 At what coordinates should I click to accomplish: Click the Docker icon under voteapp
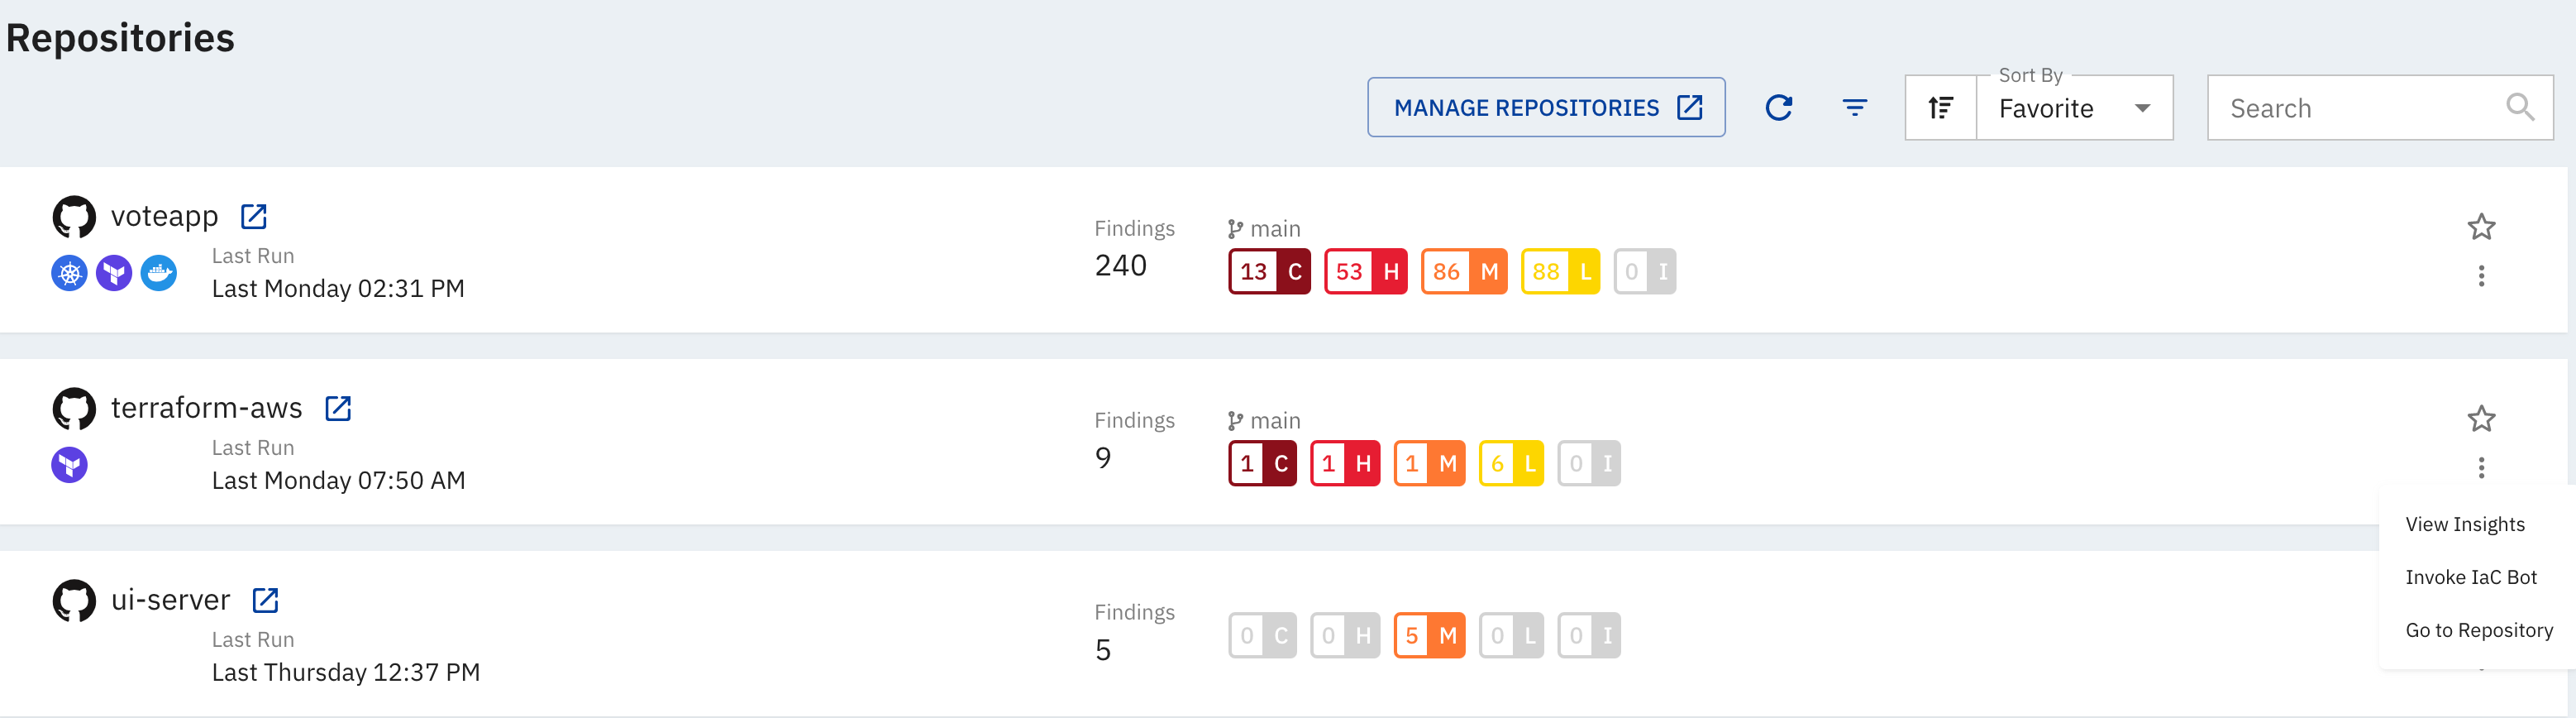pos(158,273)
